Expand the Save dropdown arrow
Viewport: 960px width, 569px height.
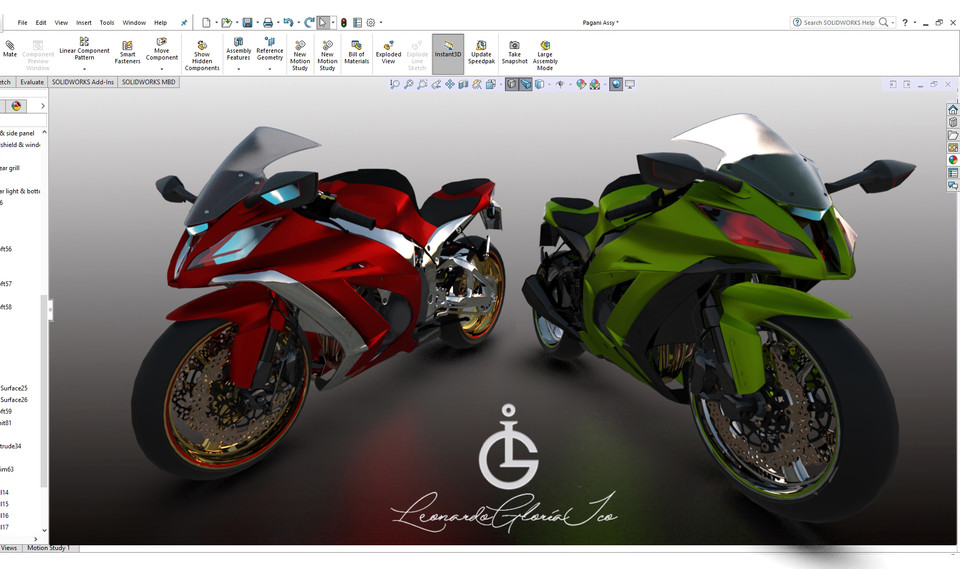click(257, 23)
